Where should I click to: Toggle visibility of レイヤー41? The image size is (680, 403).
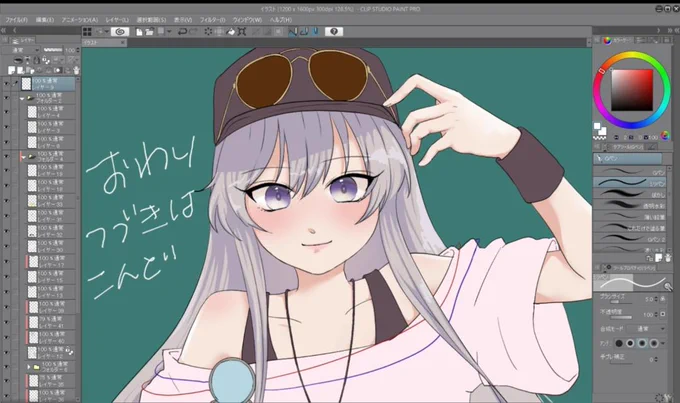coord(6,322)
